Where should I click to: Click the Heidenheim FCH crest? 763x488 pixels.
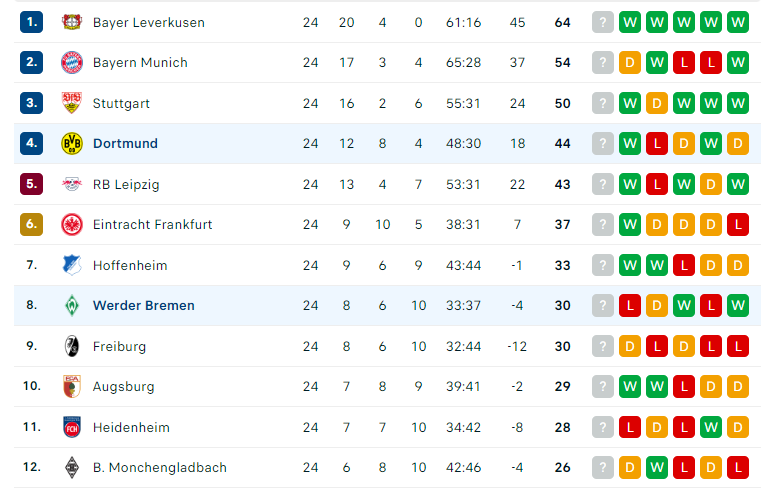72,427
